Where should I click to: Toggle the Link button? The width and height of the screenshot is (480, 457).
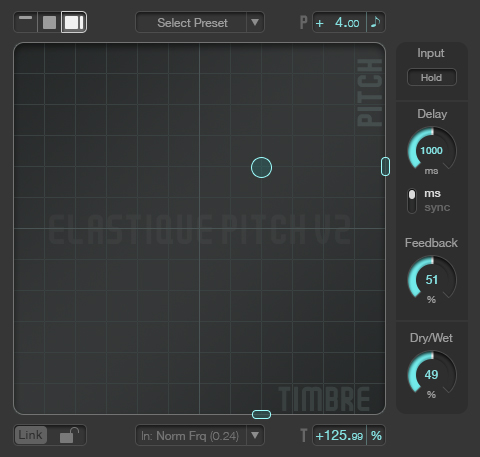click(31, 435)
